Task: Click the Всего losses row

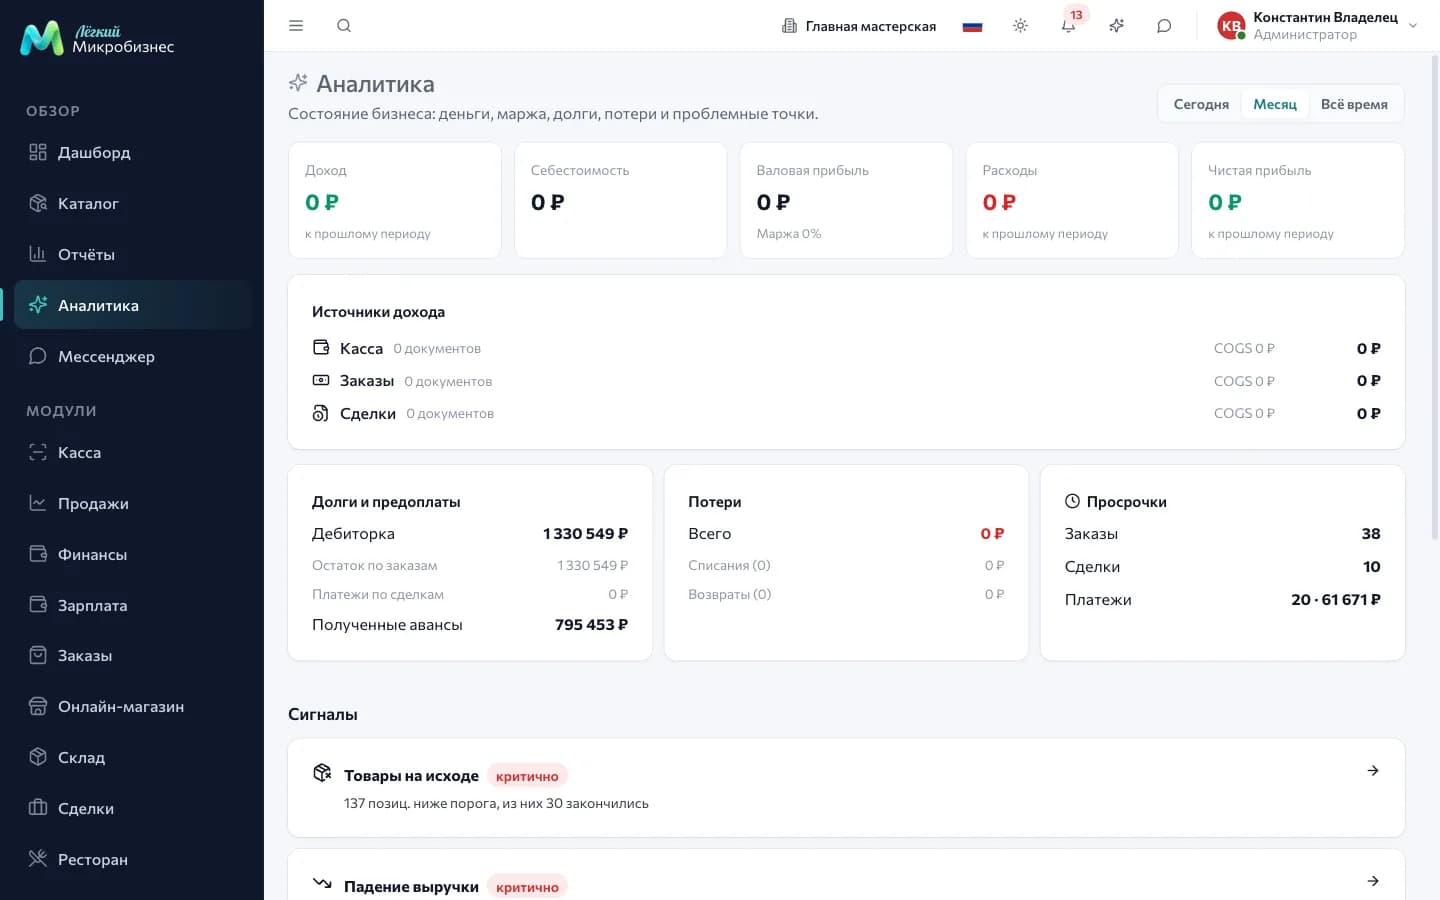Action: tap(846, 534)
